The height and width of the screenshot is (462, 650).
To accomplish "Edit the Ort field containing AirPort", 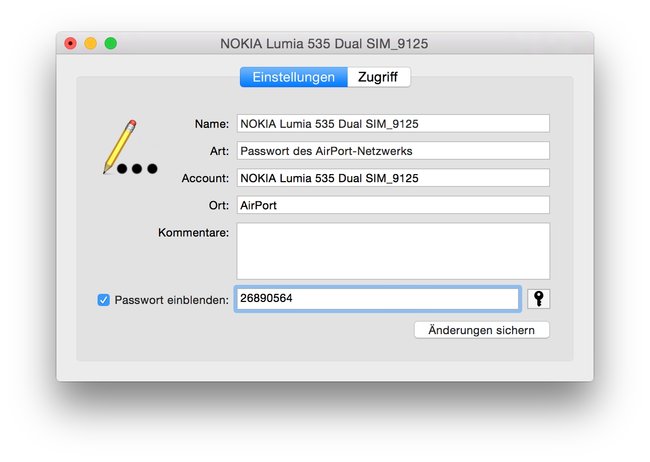I will (393, 205).
